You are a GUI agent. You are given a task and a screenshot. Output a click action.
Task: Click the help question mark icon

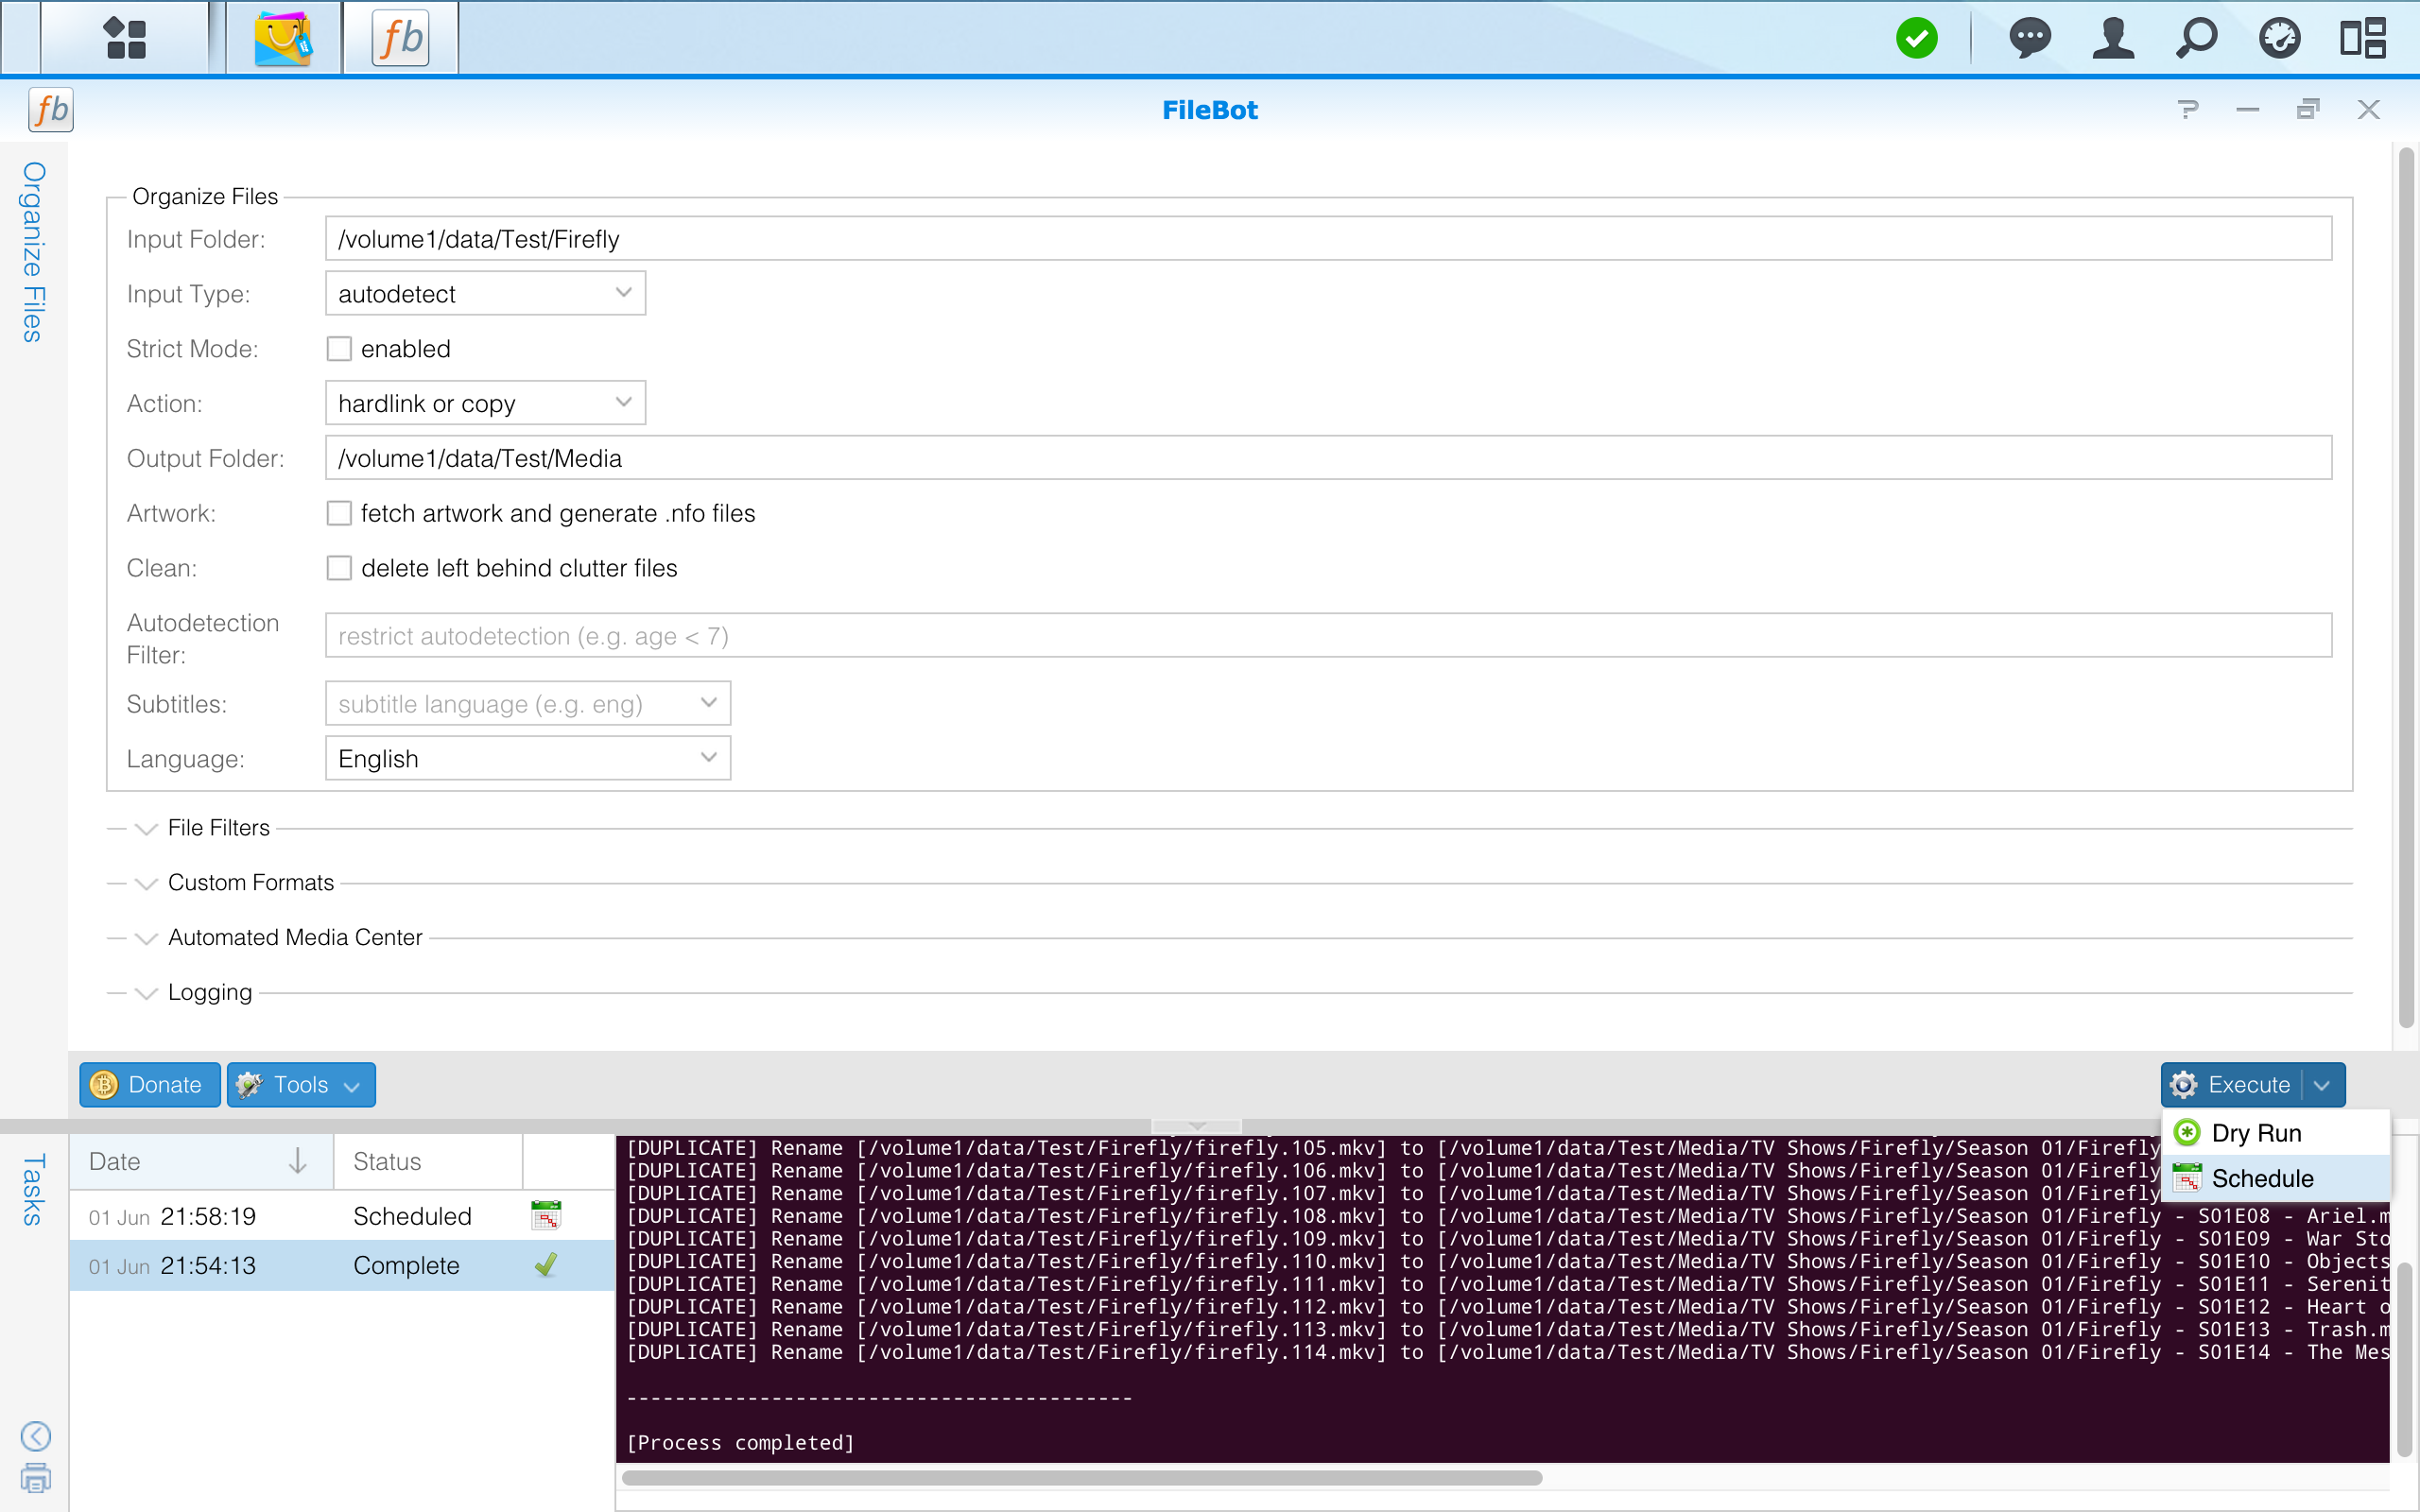2188,109
